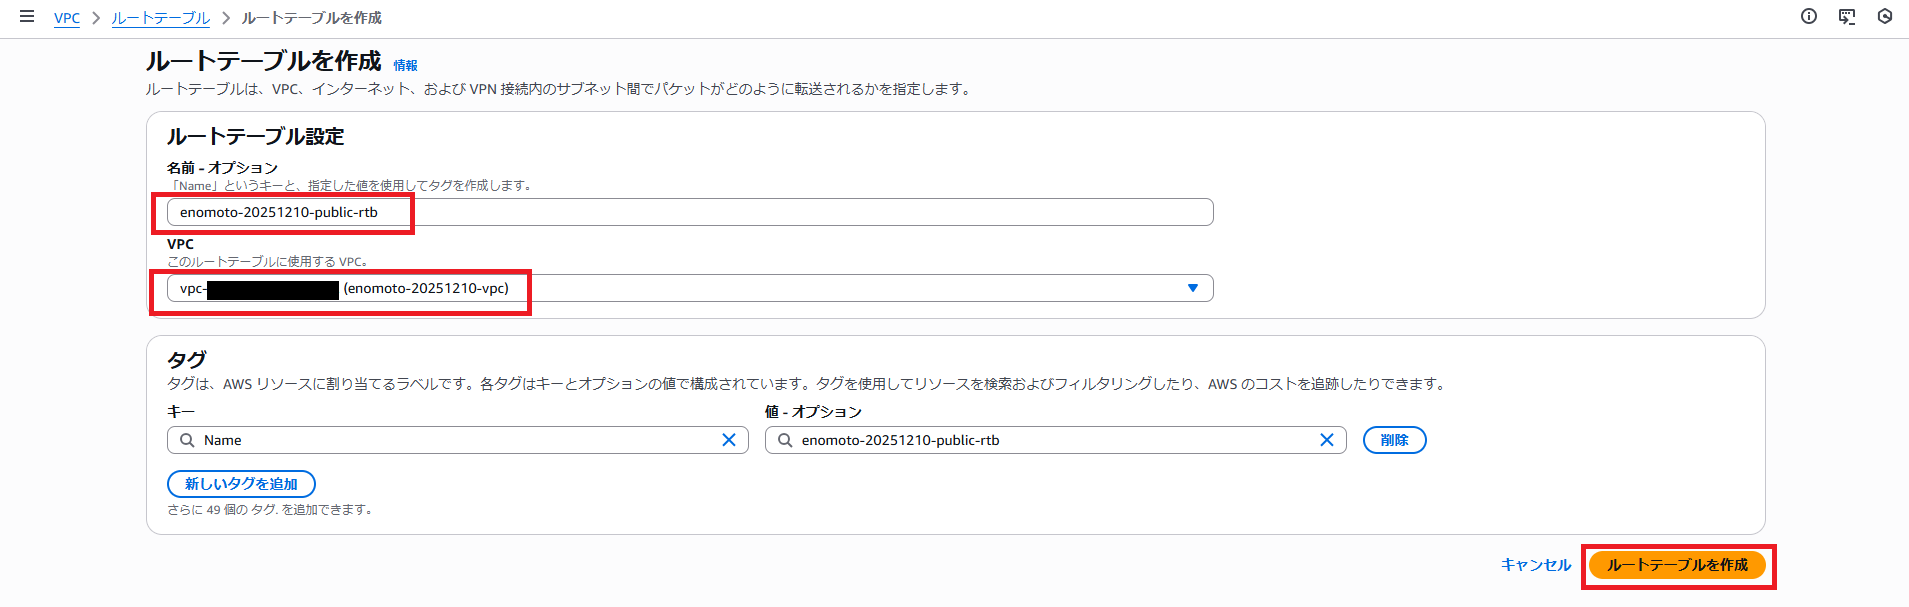Expand the VPC selection dropdown arrow

click(x=1192, y=288)
